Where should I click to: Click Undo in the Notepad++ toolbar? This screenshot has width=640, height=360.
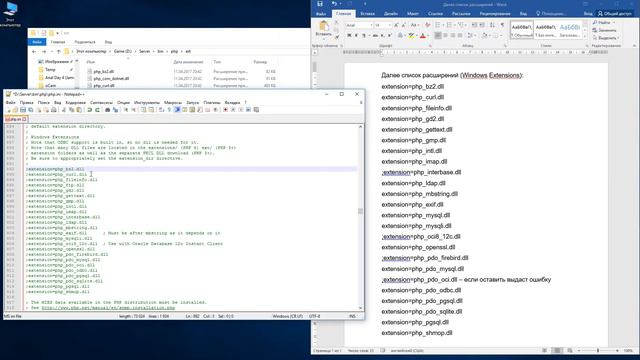90,110
